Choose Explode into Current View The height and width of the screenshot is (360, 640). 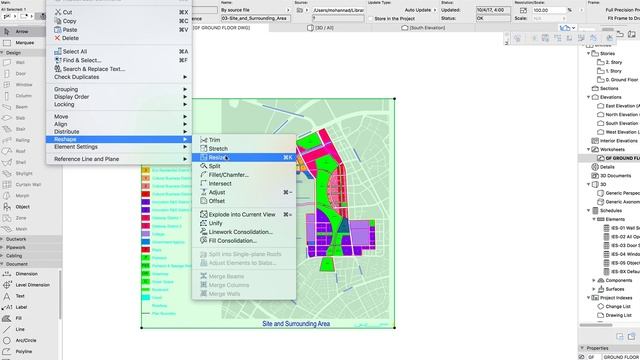click(x=244, y=214)
